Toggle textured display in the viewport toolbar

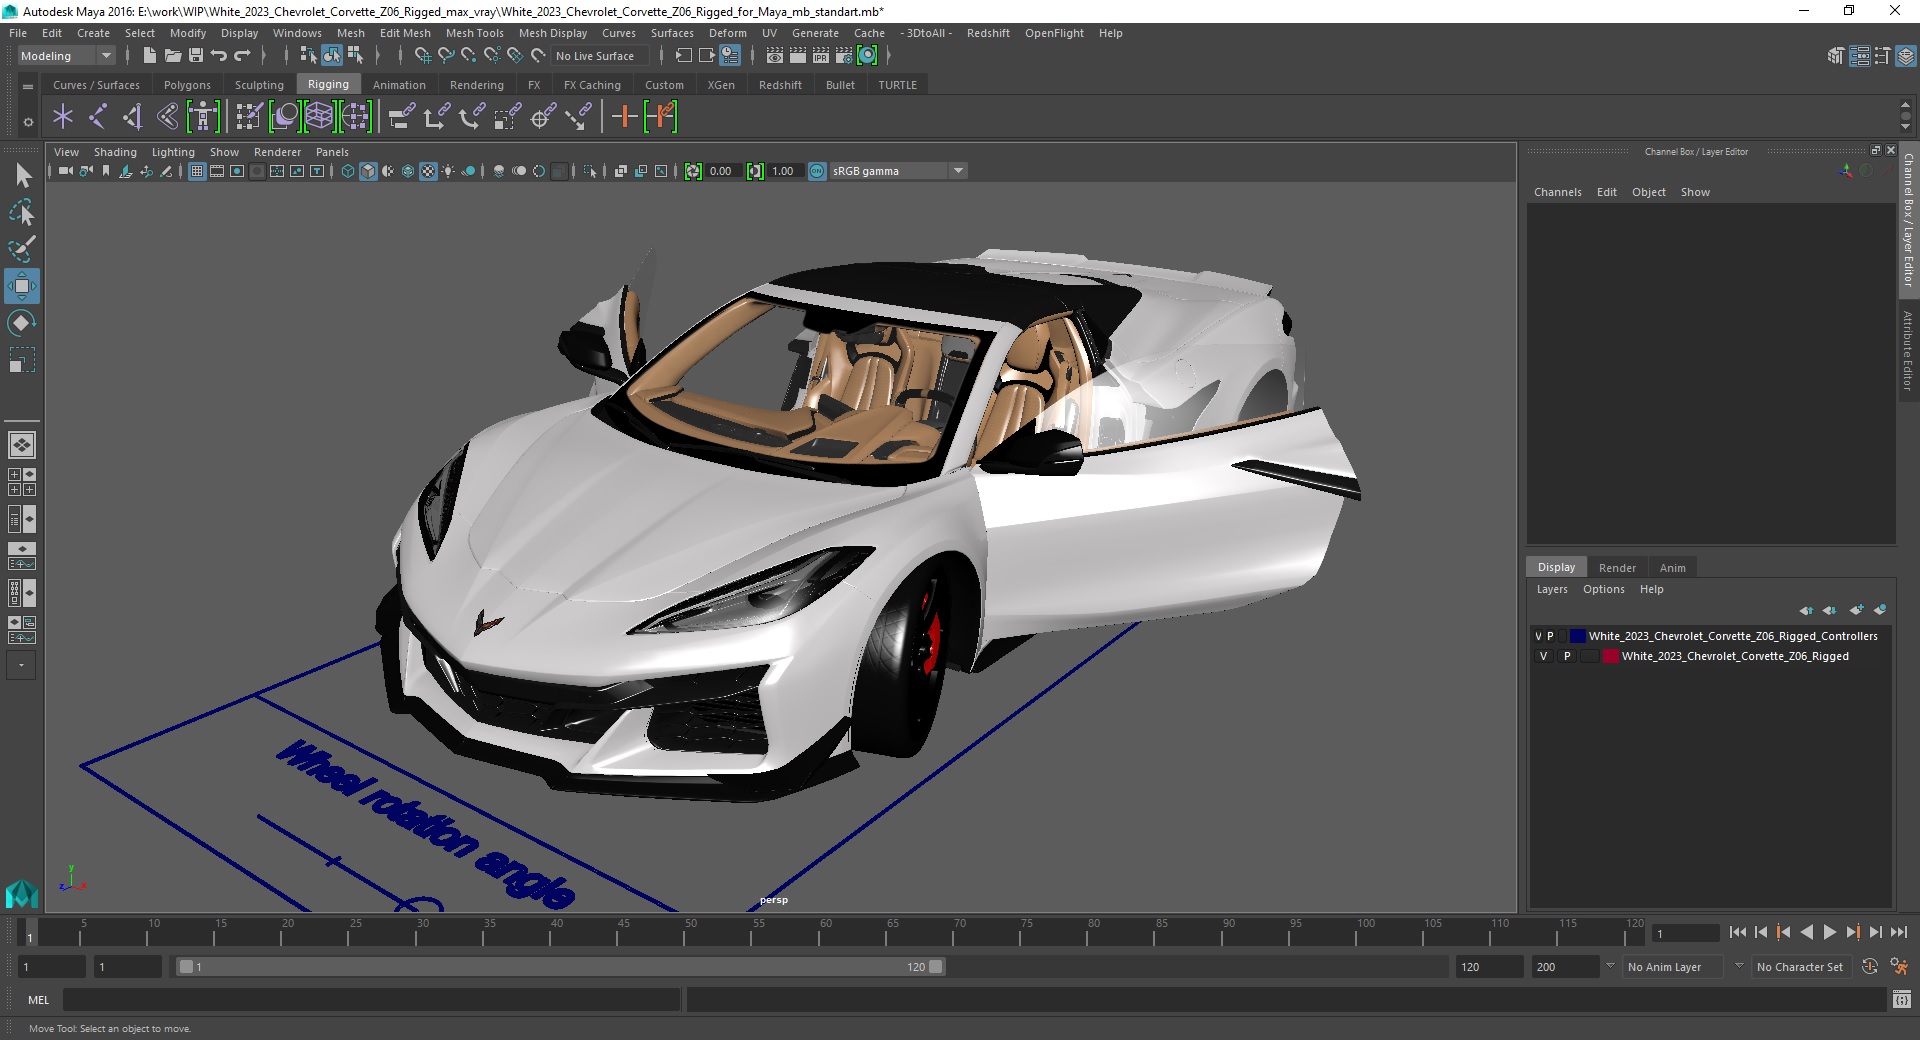[x=428, y=172]
